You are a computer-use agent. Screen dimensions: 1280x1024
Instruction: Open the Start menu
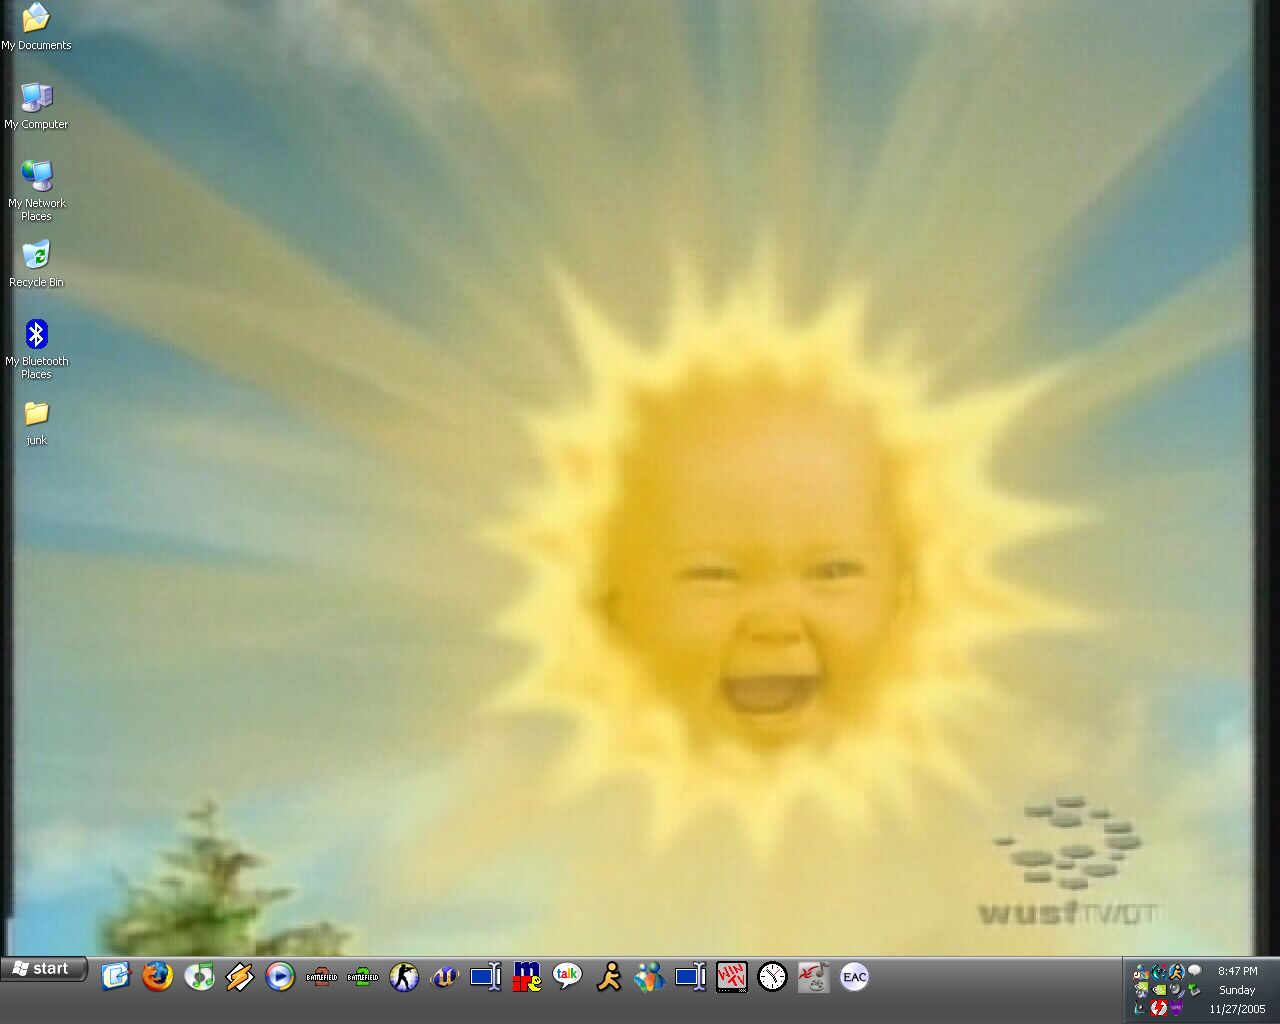point(45,969)
